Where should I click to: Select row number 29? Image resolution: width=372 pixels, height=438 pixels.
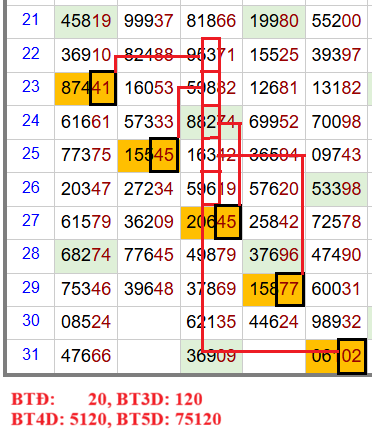click(31, 288)
